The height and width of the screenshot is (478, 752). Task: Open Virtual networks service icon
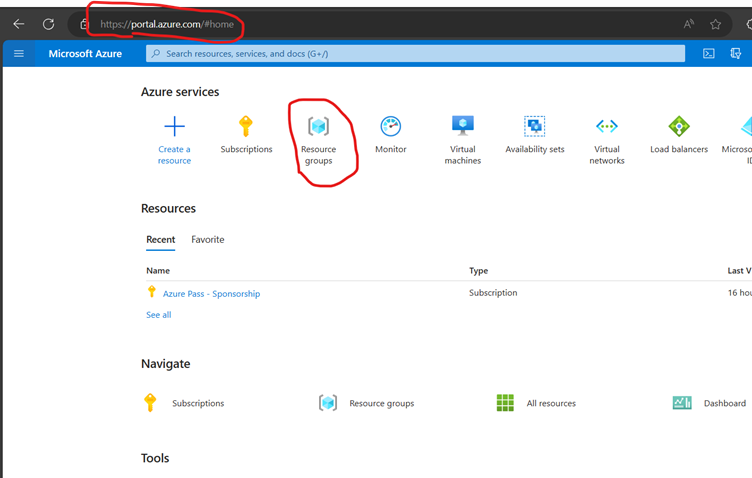click(607, 127)
